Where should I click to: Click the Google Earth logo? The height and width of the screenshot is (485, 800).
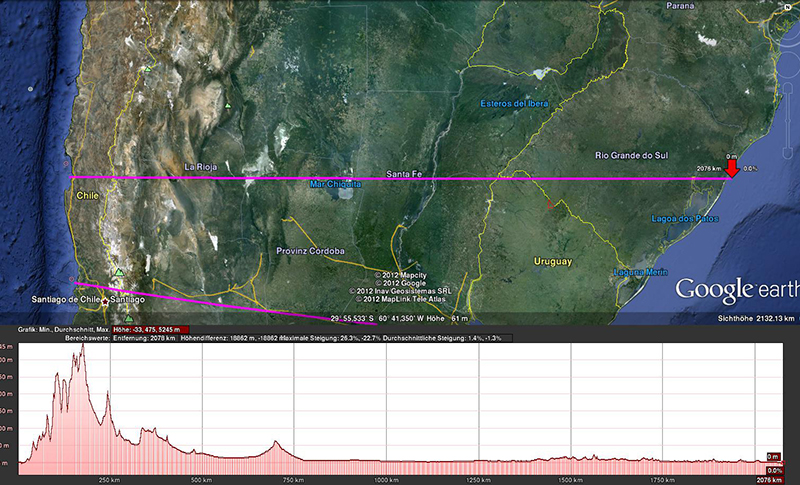pyautogui.click(x=735, y=290)
